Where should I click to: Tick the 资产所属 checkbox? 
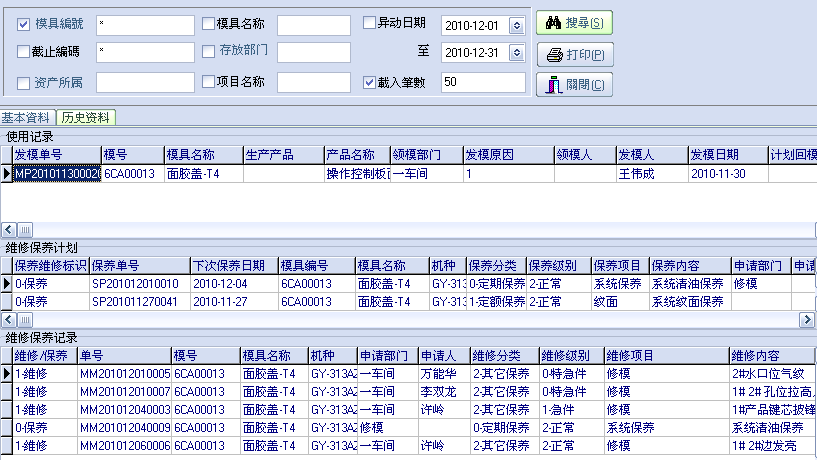[x=24, y=83]
